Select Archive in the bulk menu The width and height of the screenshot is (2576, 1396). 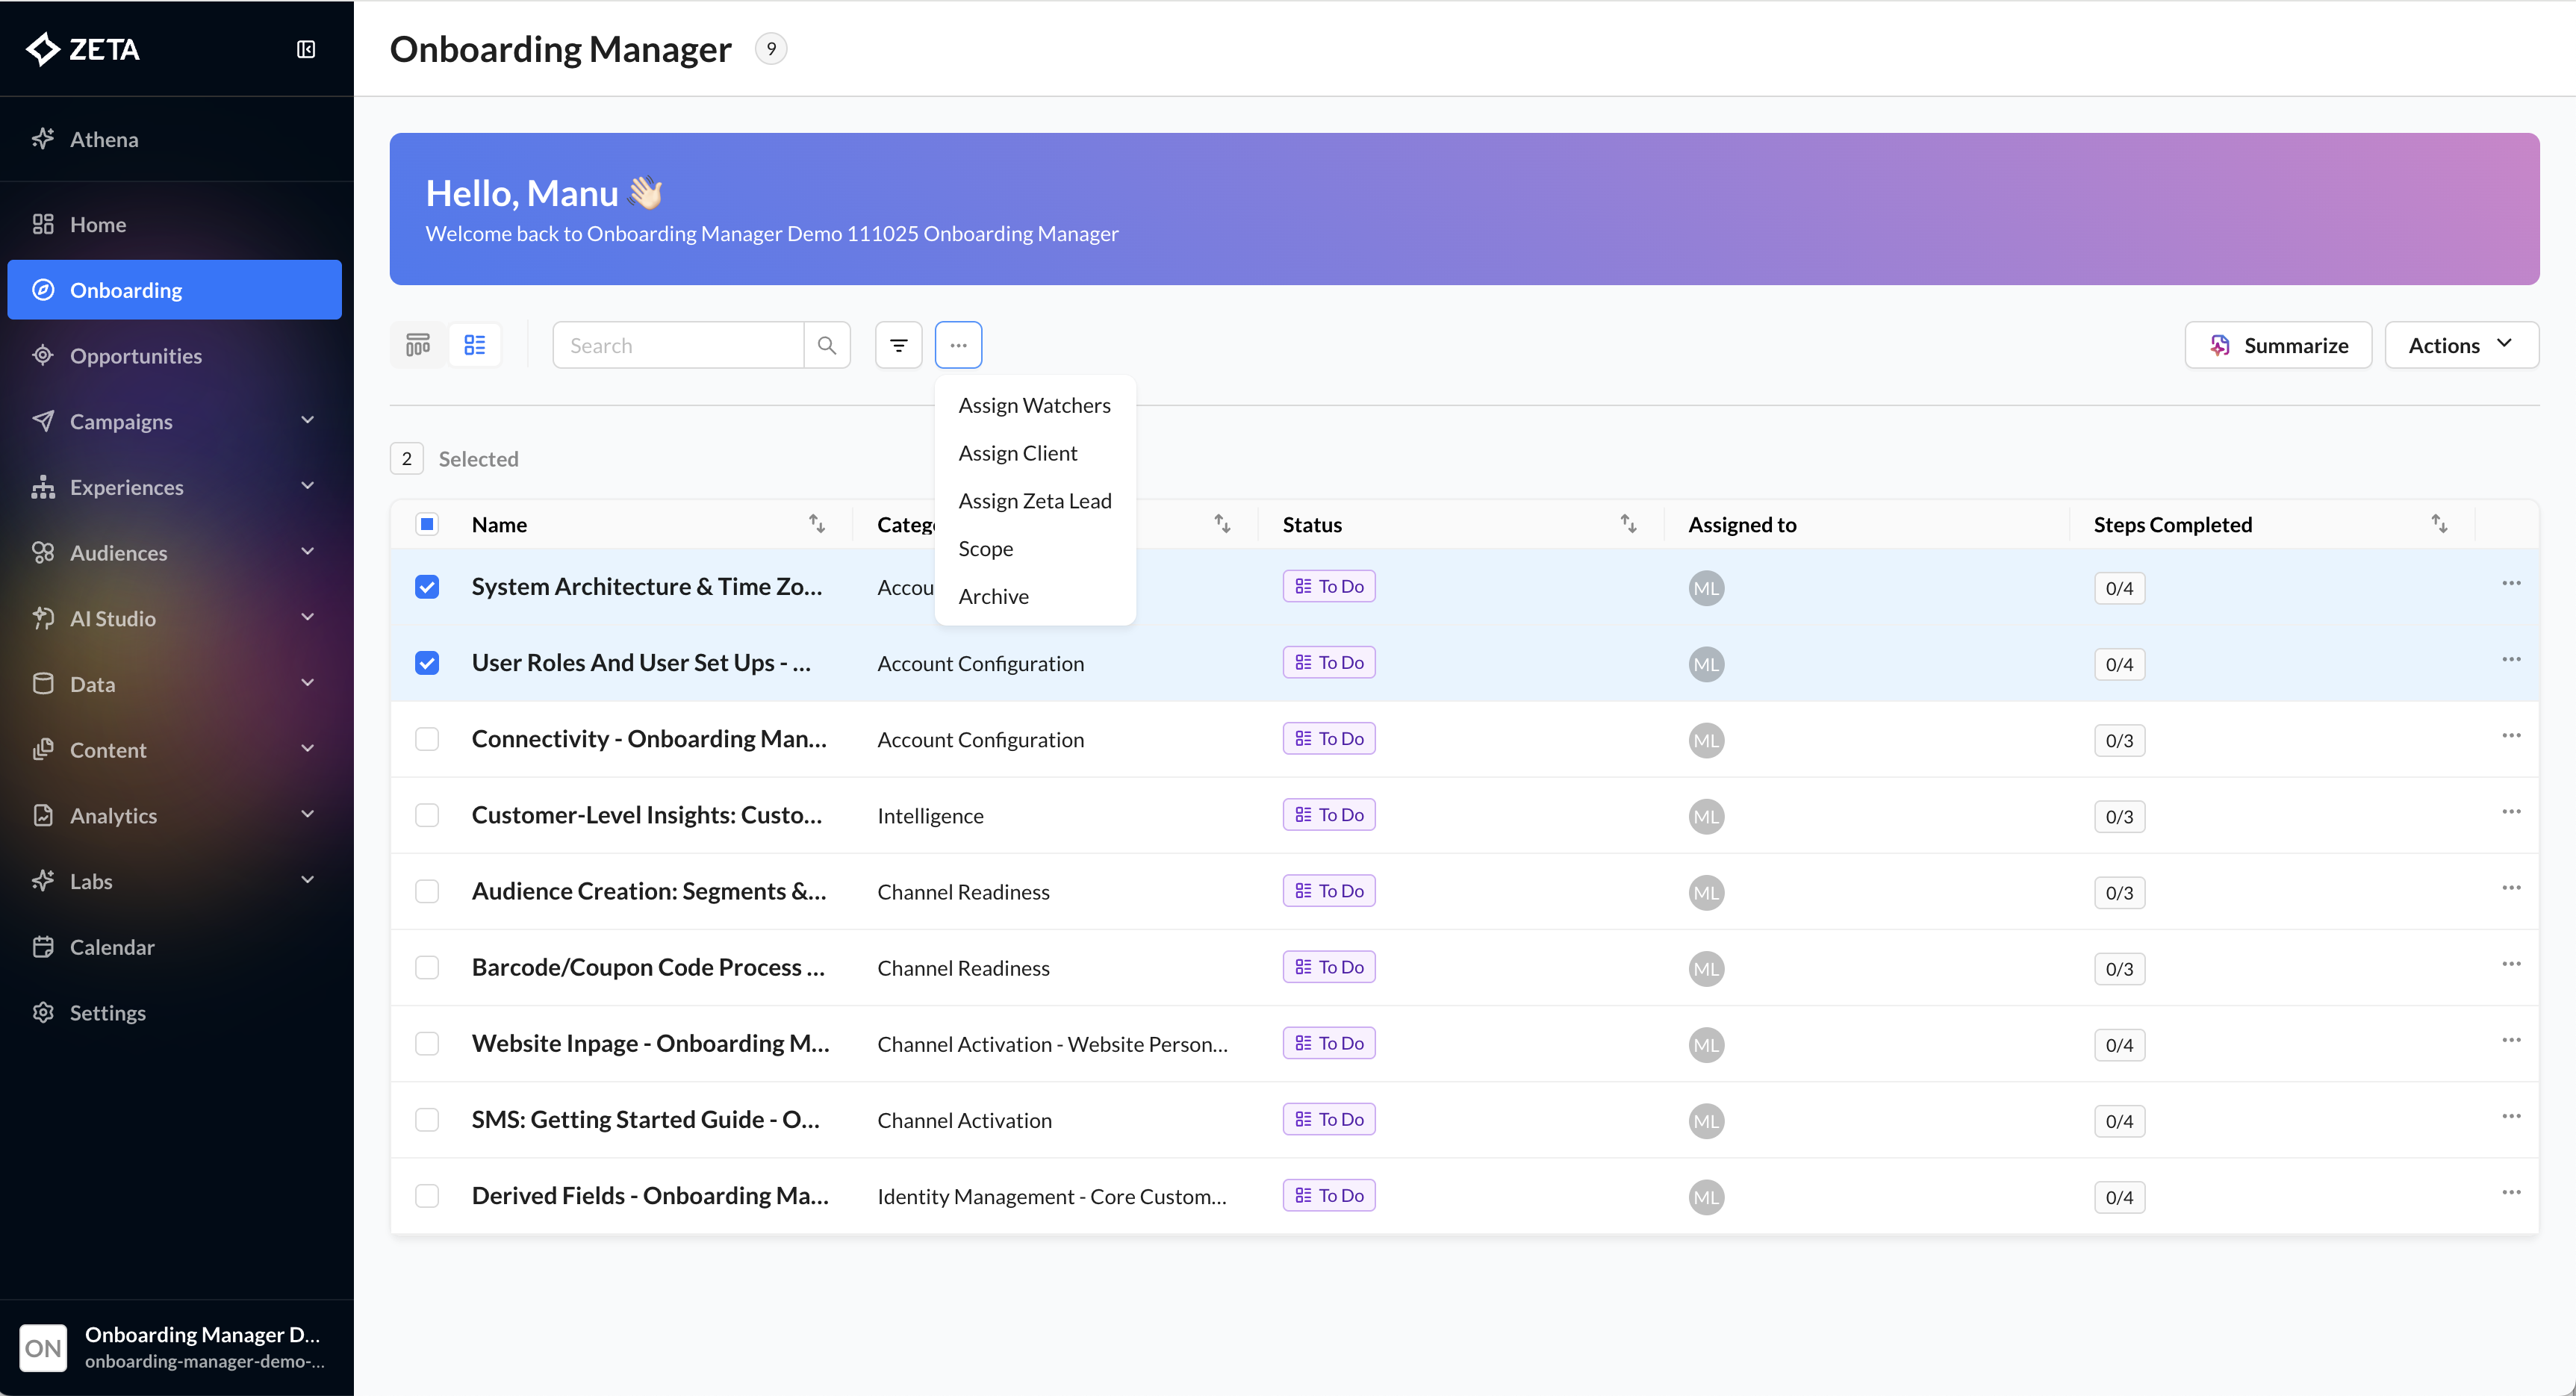point(993,596)
